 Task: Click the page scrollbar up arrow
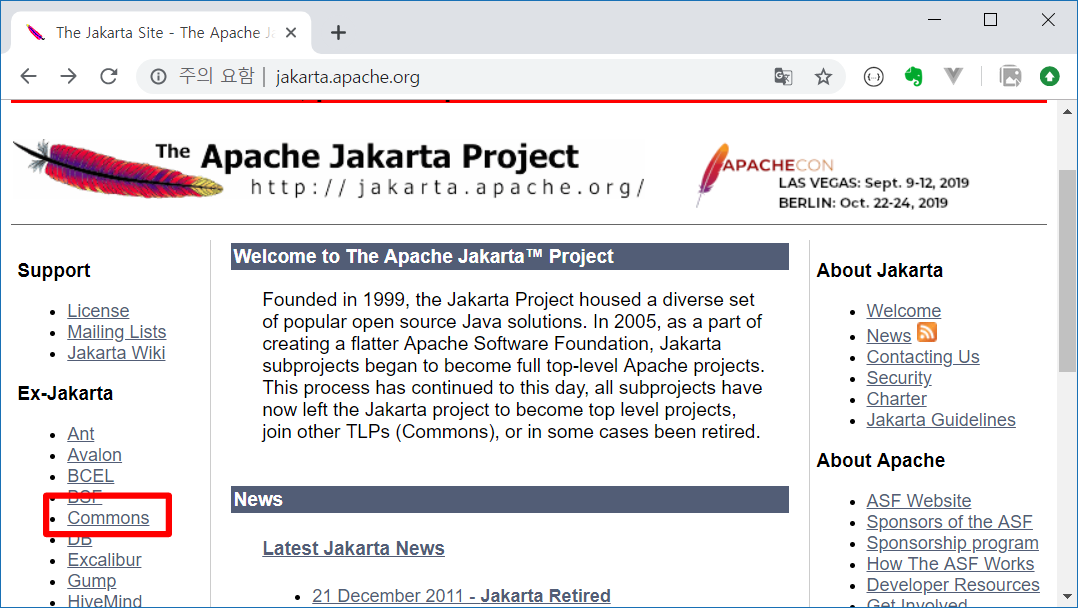coord(1067,111)
